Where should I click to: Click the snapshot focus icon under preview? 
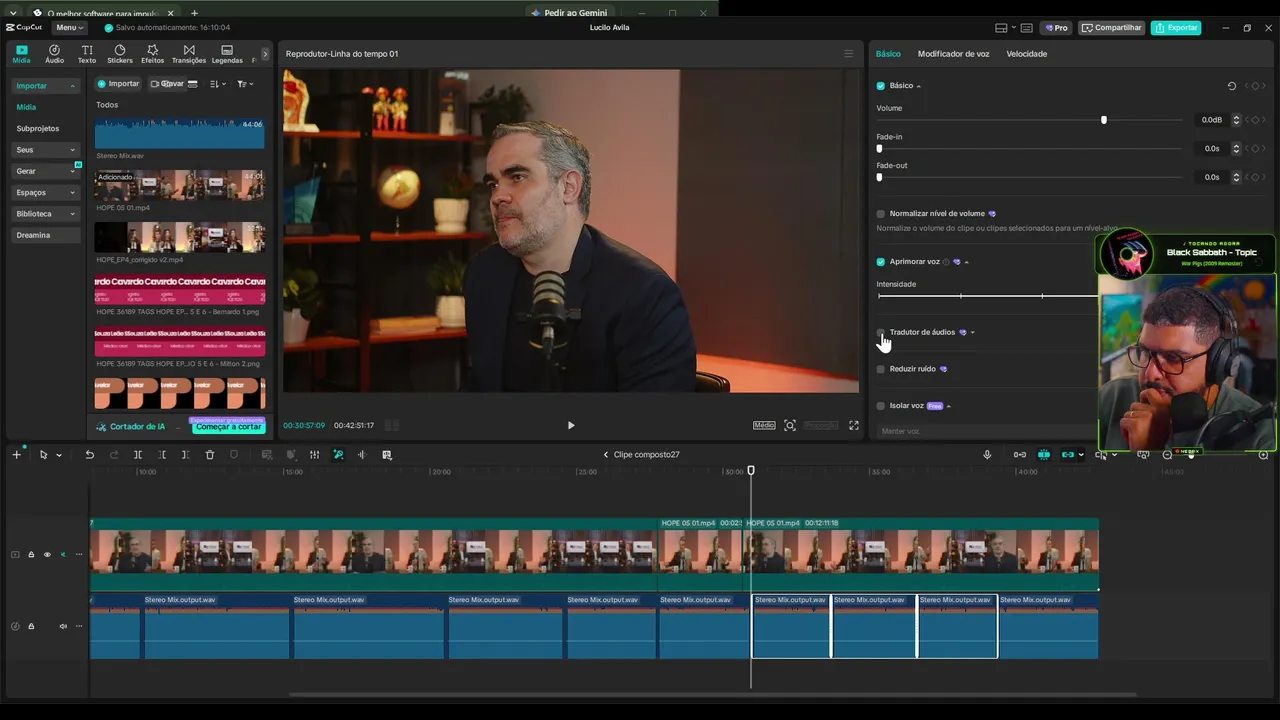pos(790,425)
